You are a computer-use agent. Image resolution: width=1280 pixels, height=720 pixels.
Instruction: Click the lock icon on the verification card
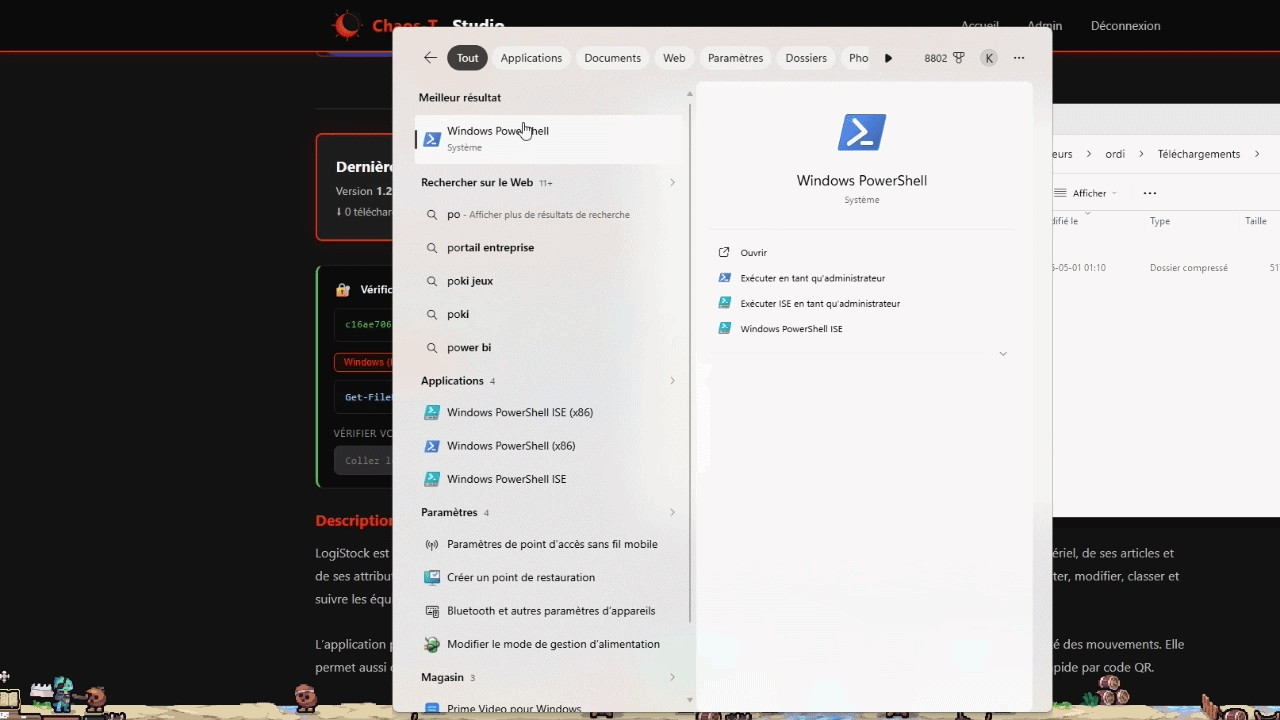[x=343, y=290]
